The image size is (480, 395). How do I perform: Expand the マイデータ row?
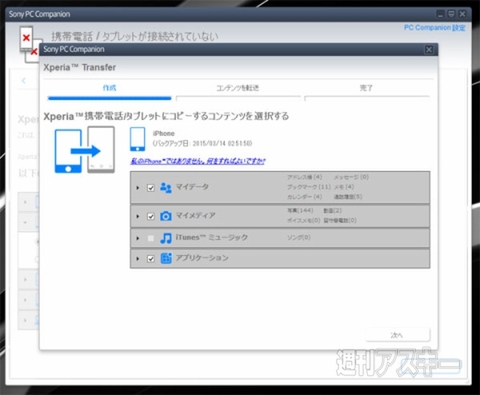[x=138, y=188]
